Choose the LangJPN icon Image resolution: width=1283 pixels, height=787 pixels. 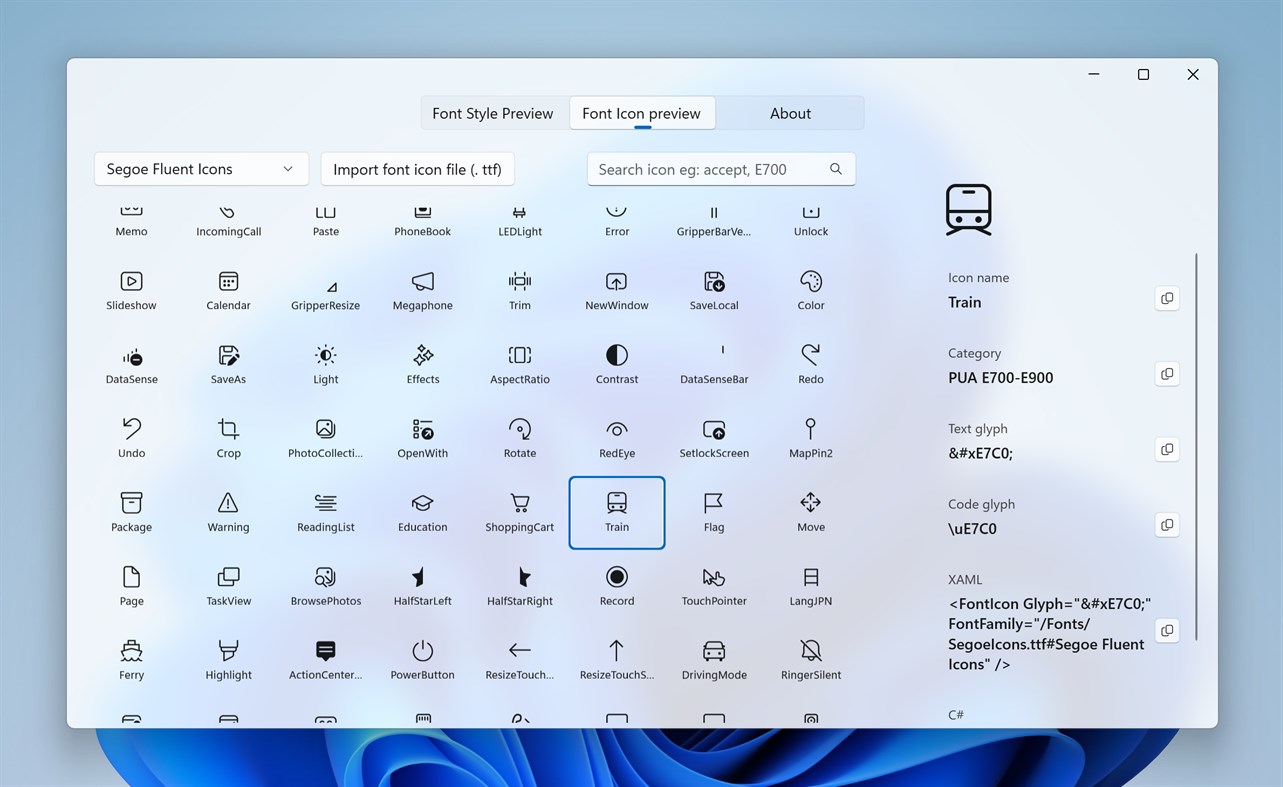pos(810,587)
